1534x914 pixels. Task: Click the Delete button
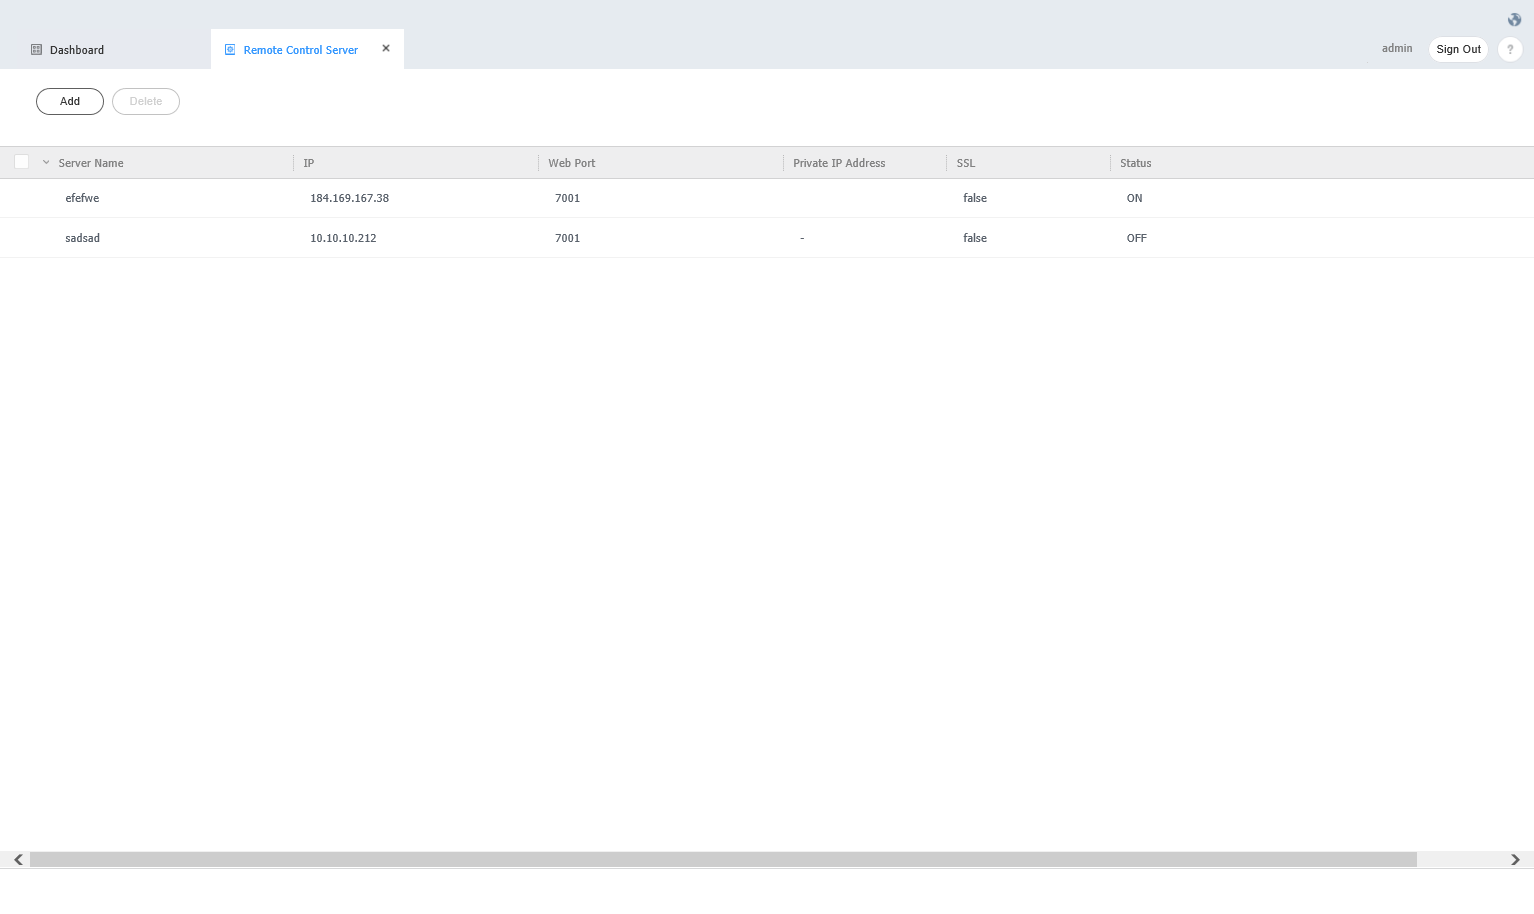coord(146,101)
